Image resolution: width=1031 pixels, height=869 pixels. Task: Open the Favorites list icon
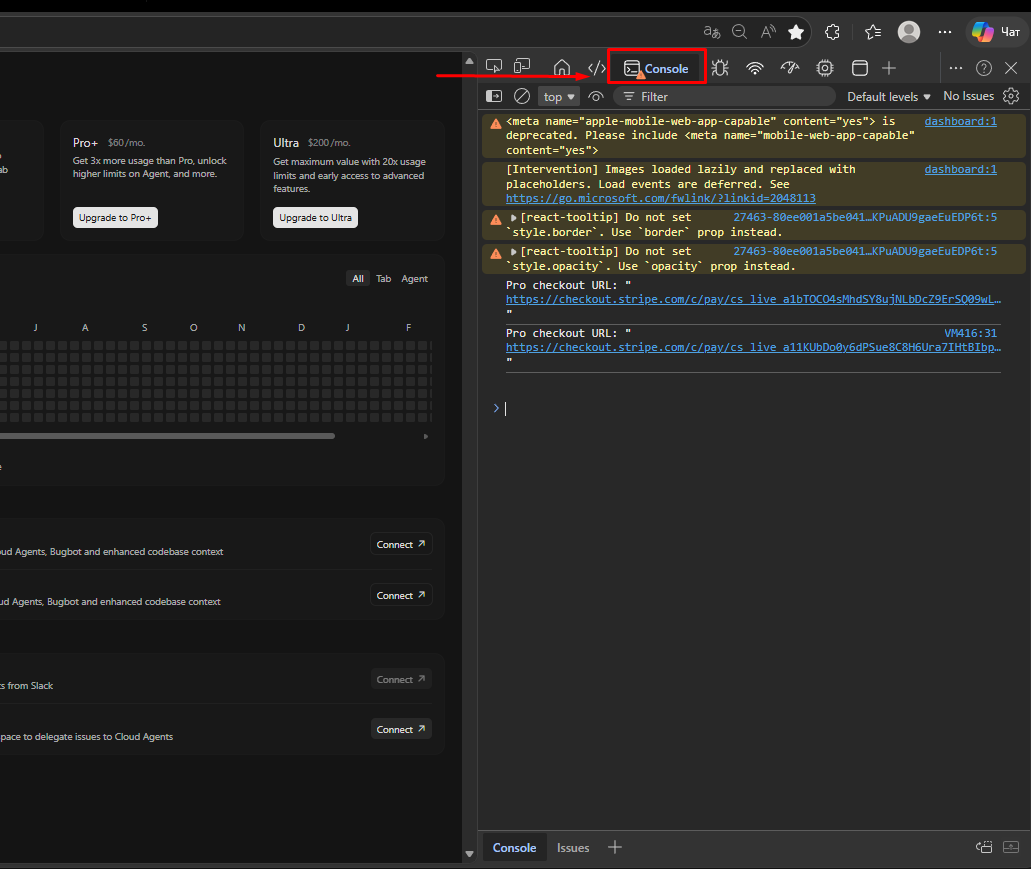(x=873, y=32)
